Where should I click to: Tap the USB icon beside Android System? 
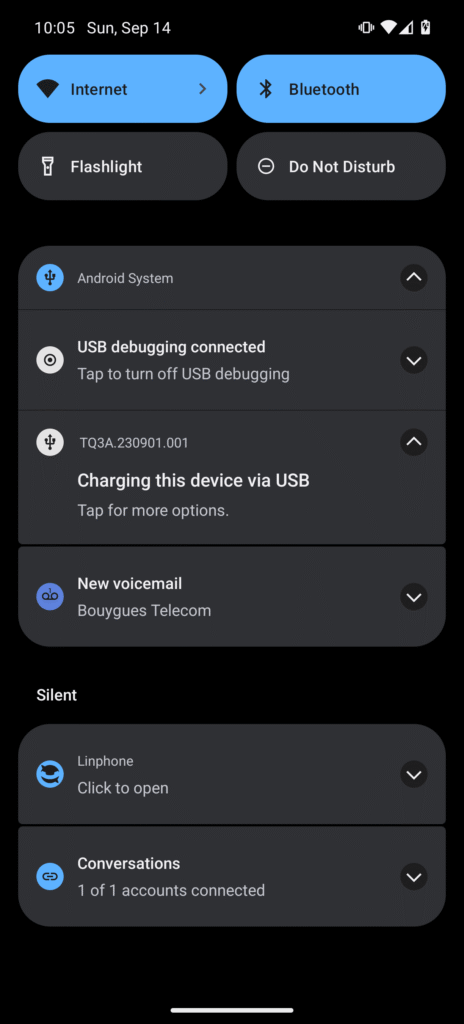[x=50, y=278]
